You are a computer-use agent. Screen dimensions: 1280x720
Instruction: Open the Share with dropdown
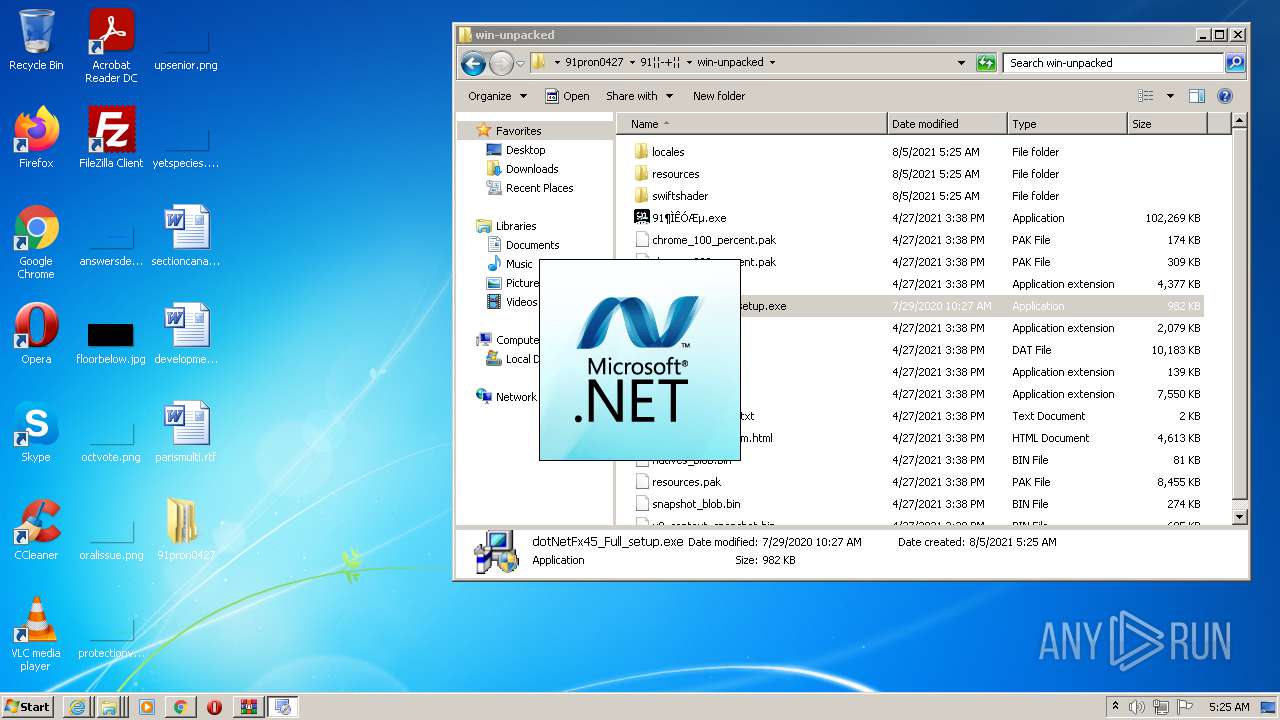pyautogui.click(x=639, y=96)
